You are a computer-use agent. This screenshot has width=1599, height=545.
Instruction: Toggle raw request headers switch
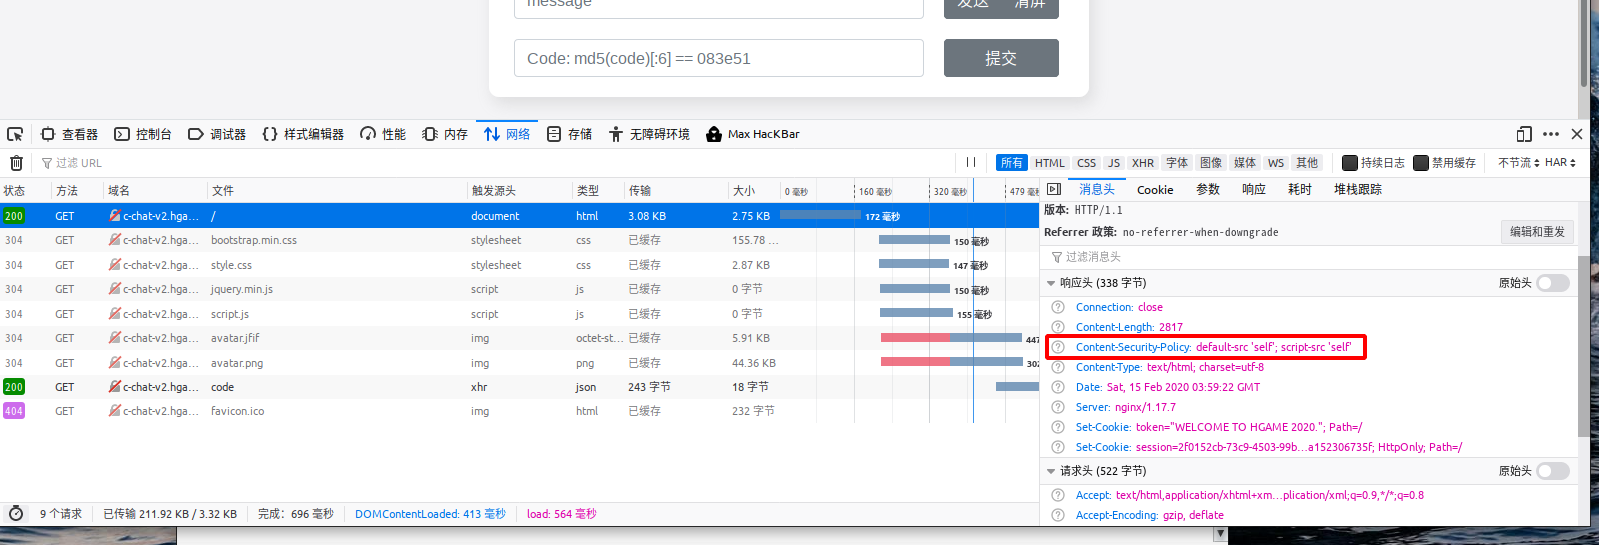pos(1552,471)
